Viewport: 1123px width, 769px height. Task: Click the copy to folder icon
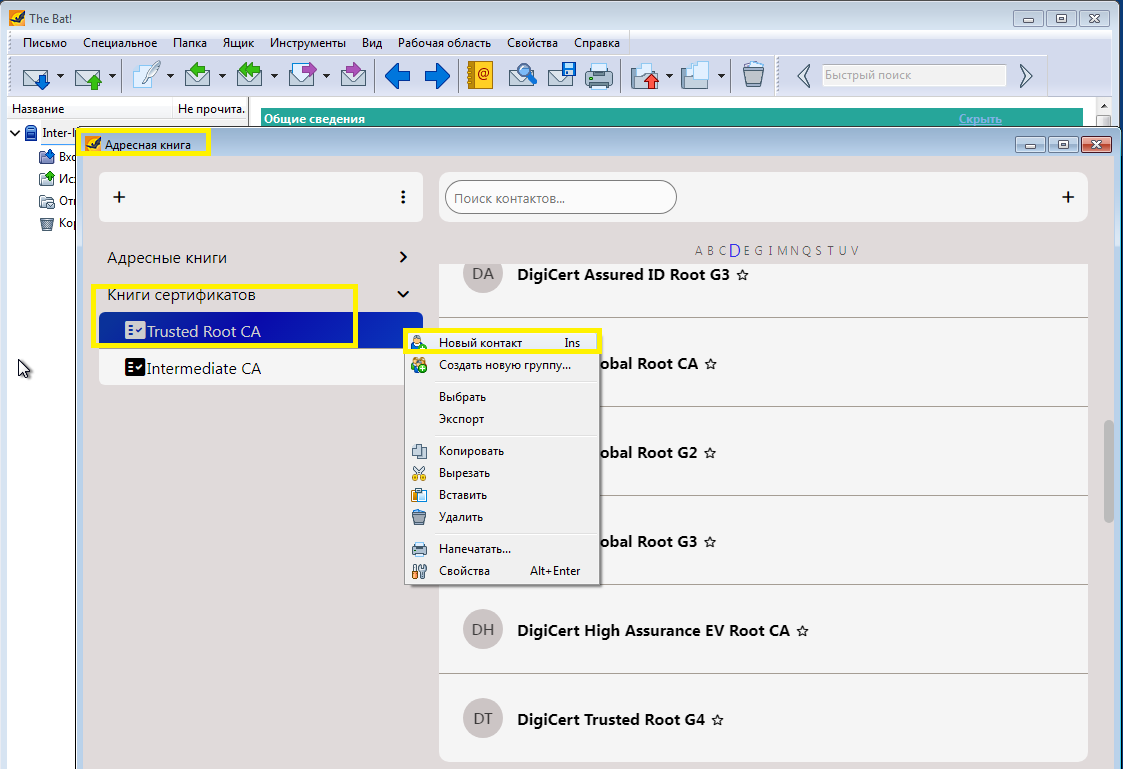point(695,76)
